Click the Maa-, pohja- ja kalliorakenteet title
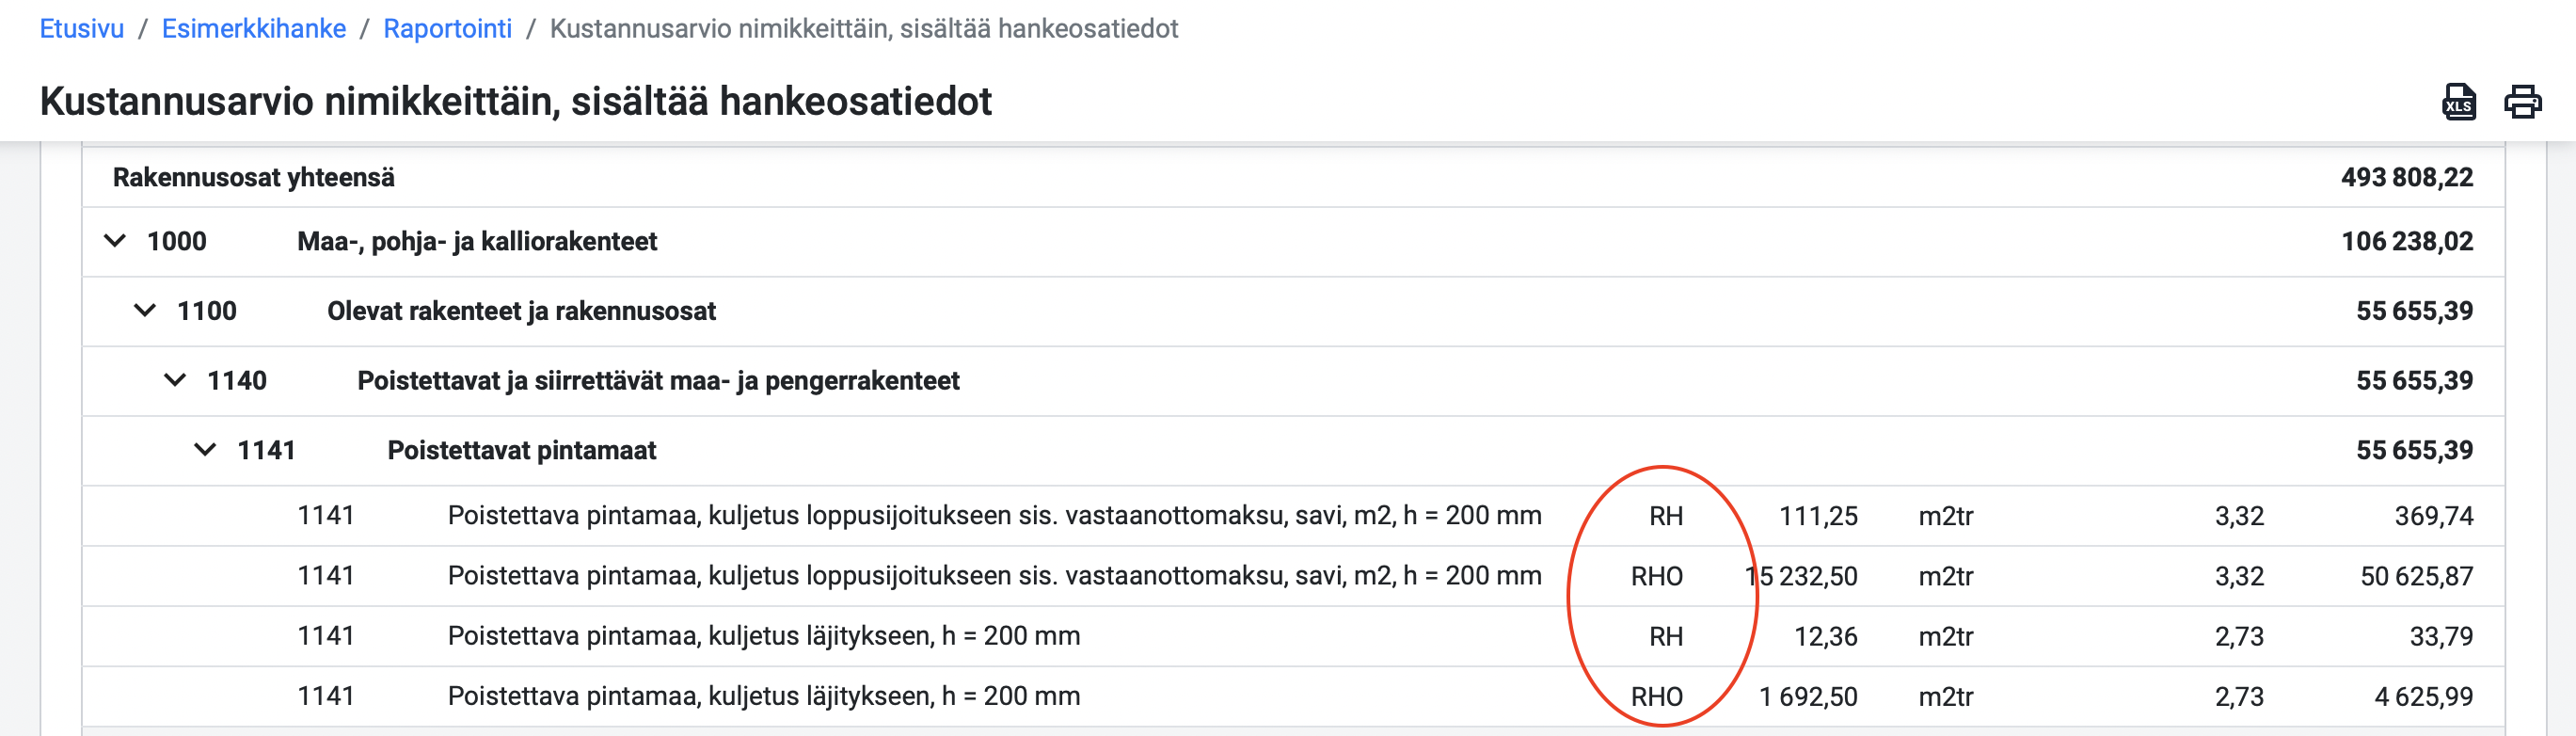This screenshot has width=2576, height=736. [x=477, y=241]
